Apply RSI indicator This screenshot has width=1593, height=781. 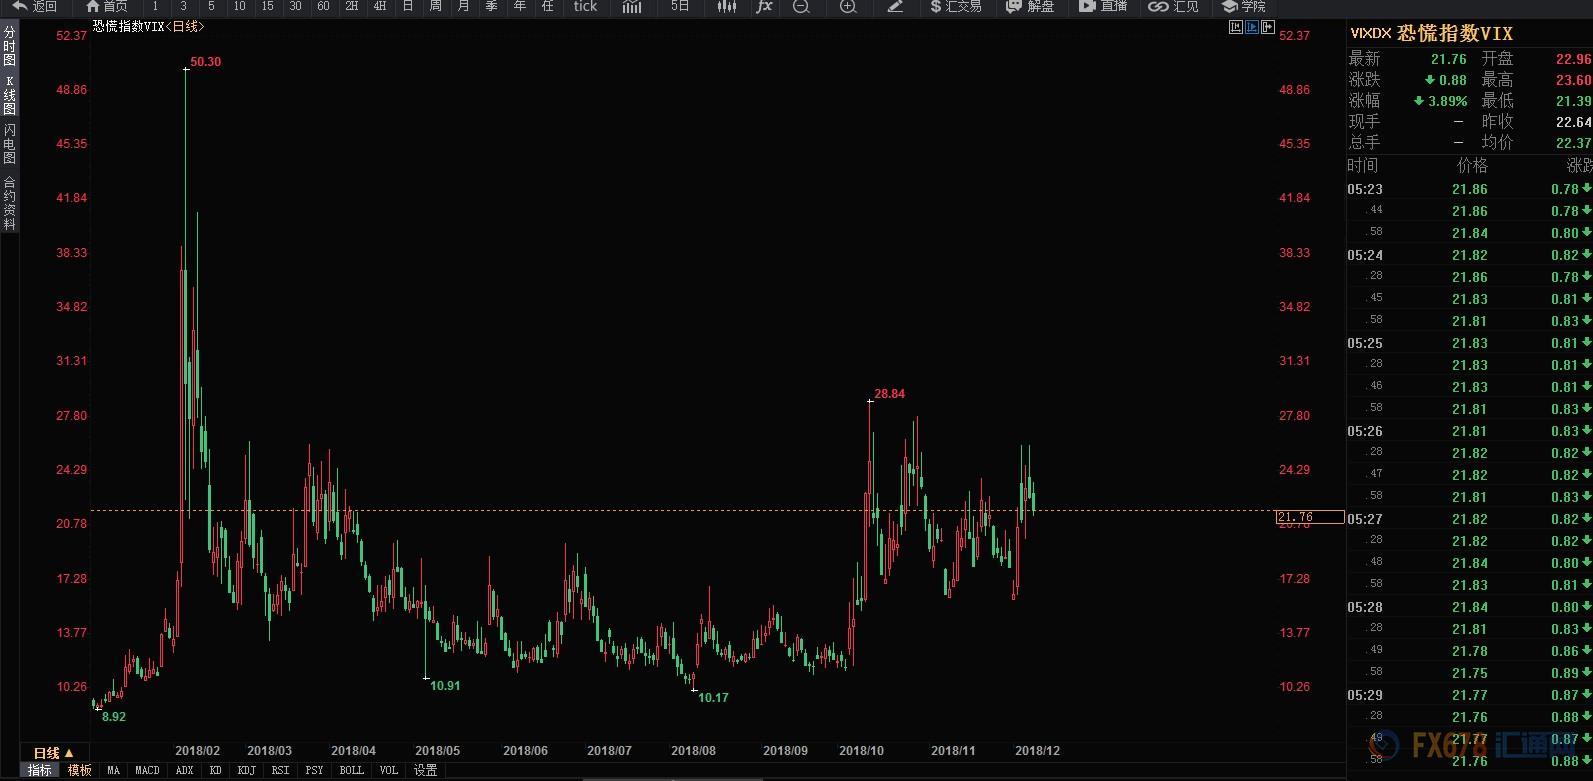coord(280,770)
